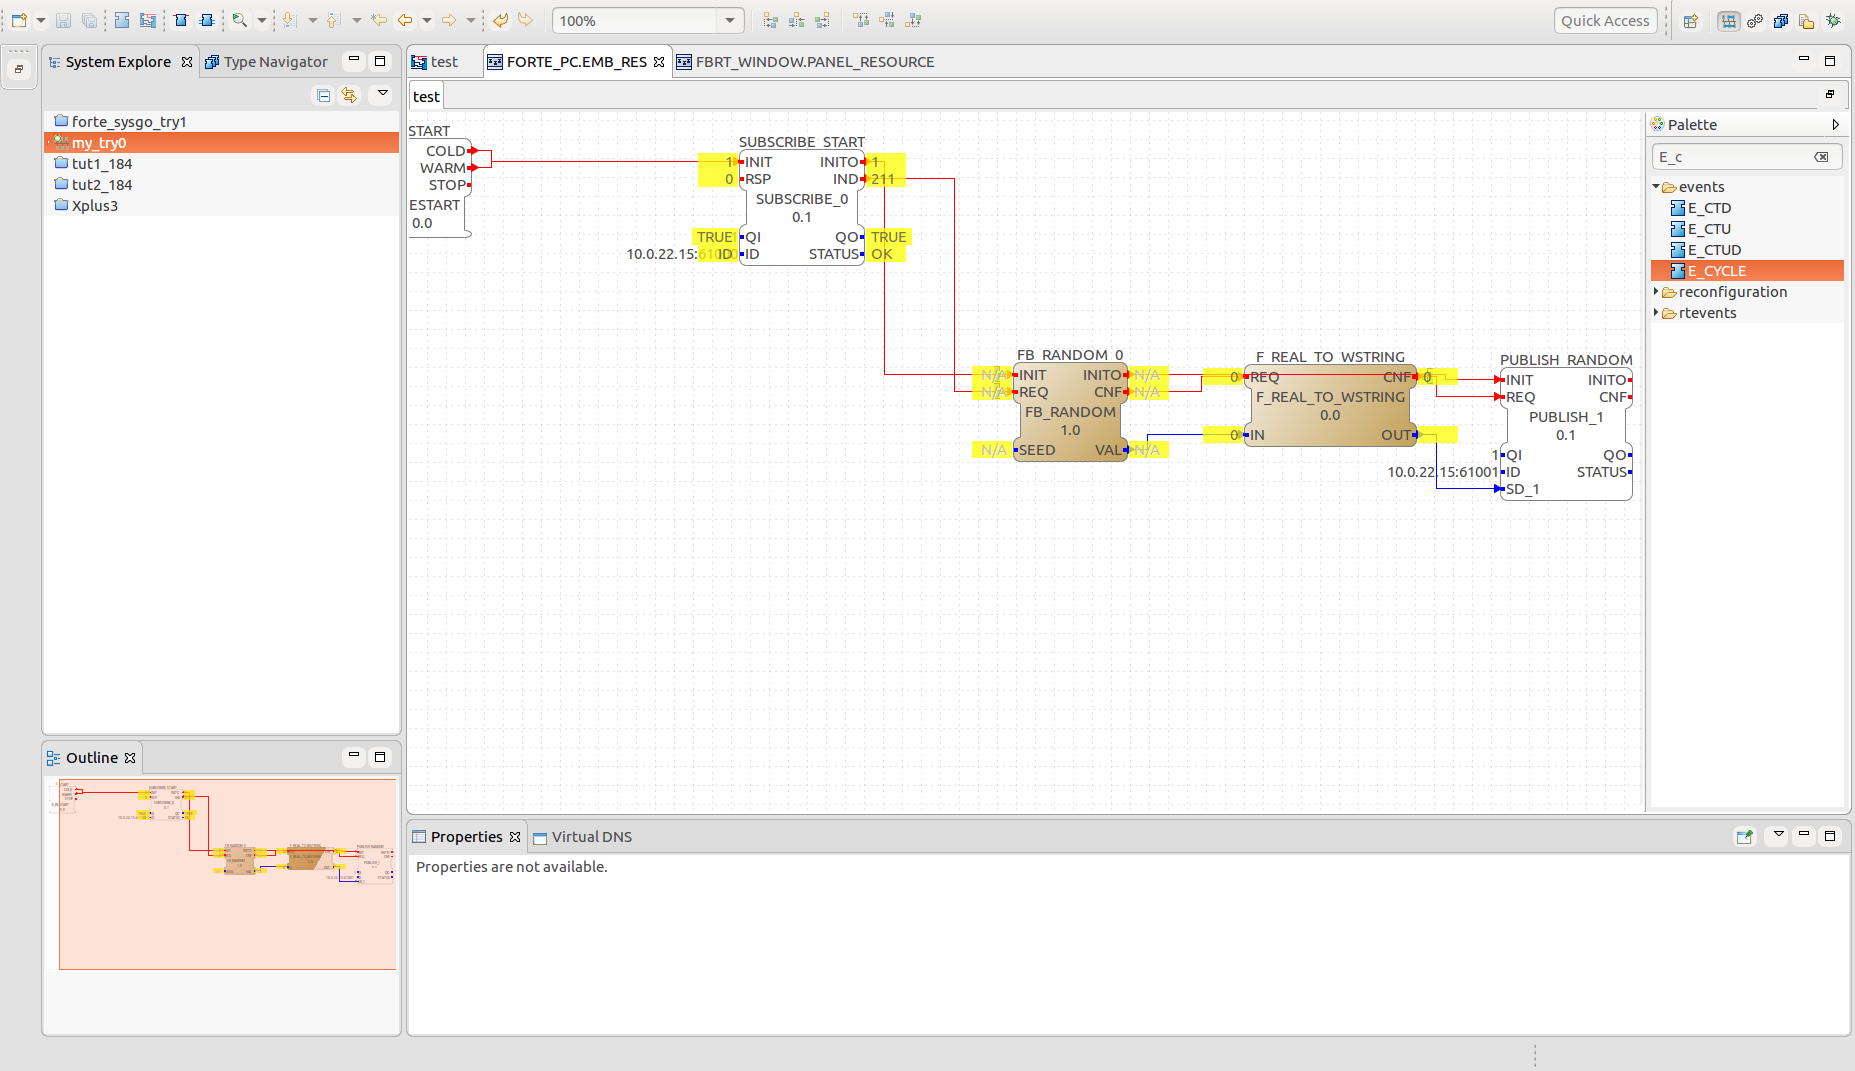
Task: Pin the Properties view icon
Action: [x=1745, y=837]
